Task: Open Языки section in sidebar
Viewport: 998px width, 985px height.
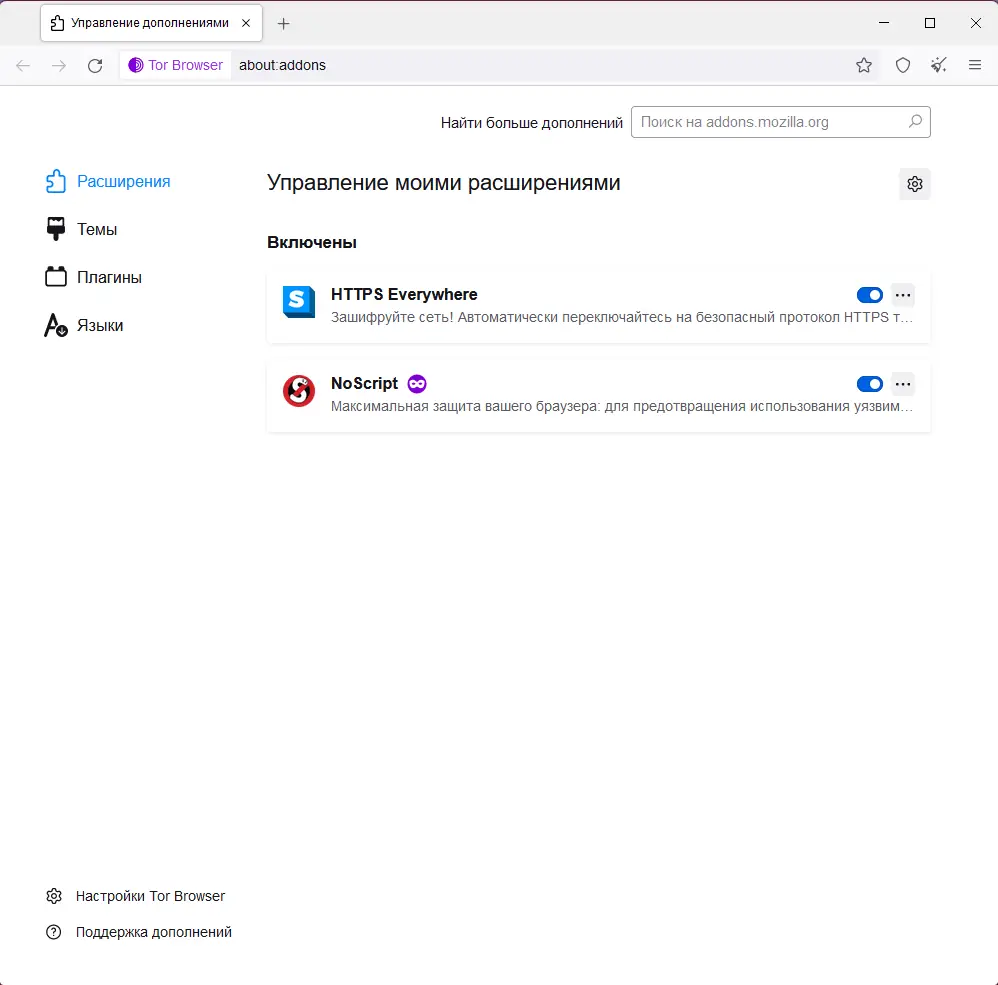Action: tap(84, 325)
